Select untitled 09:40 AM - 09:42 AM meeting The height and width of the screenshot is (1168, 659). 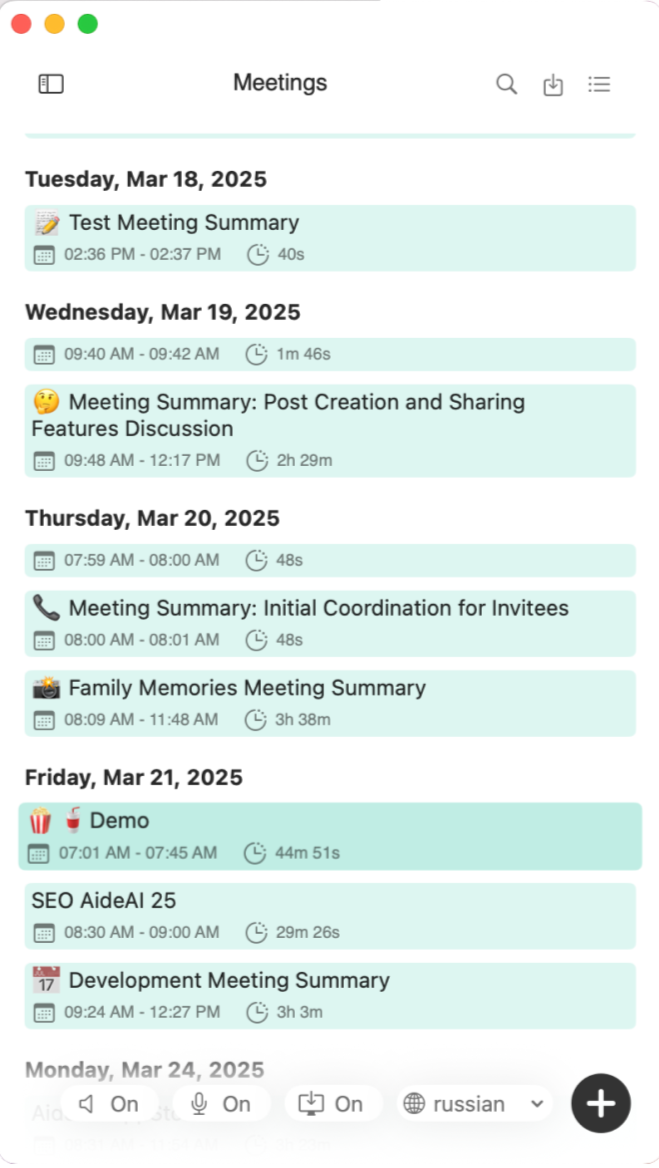[x=330, y=354]
